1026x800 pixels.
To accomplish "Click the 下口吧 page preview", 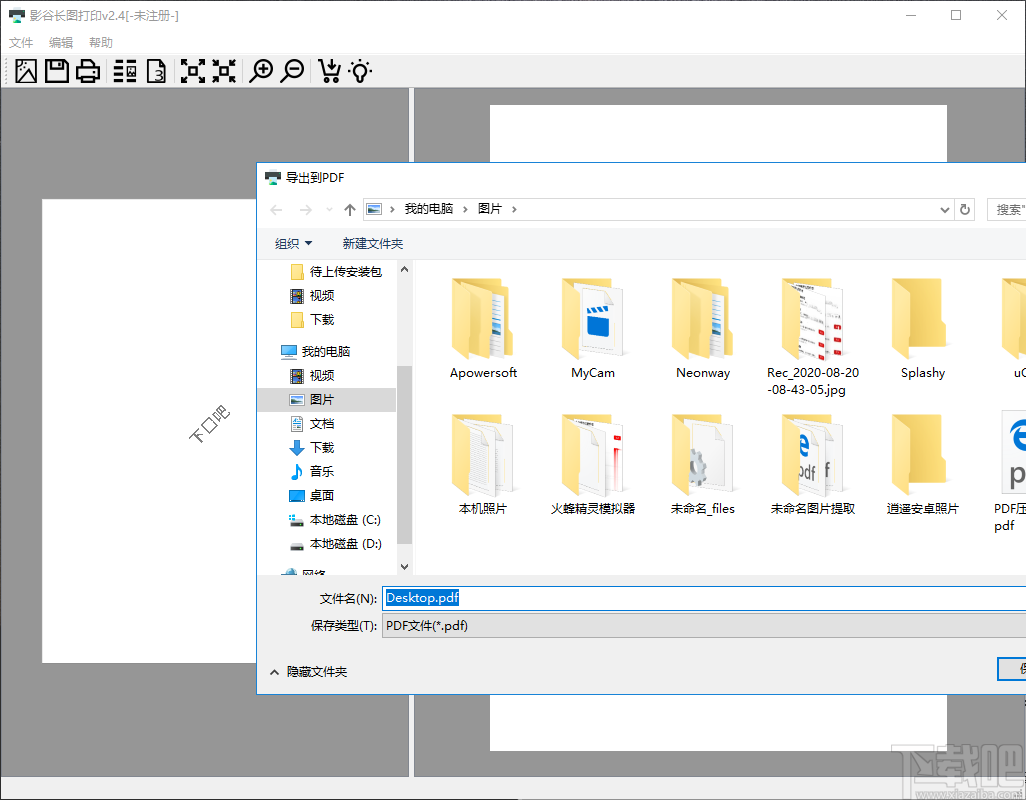I will [149, 430].
